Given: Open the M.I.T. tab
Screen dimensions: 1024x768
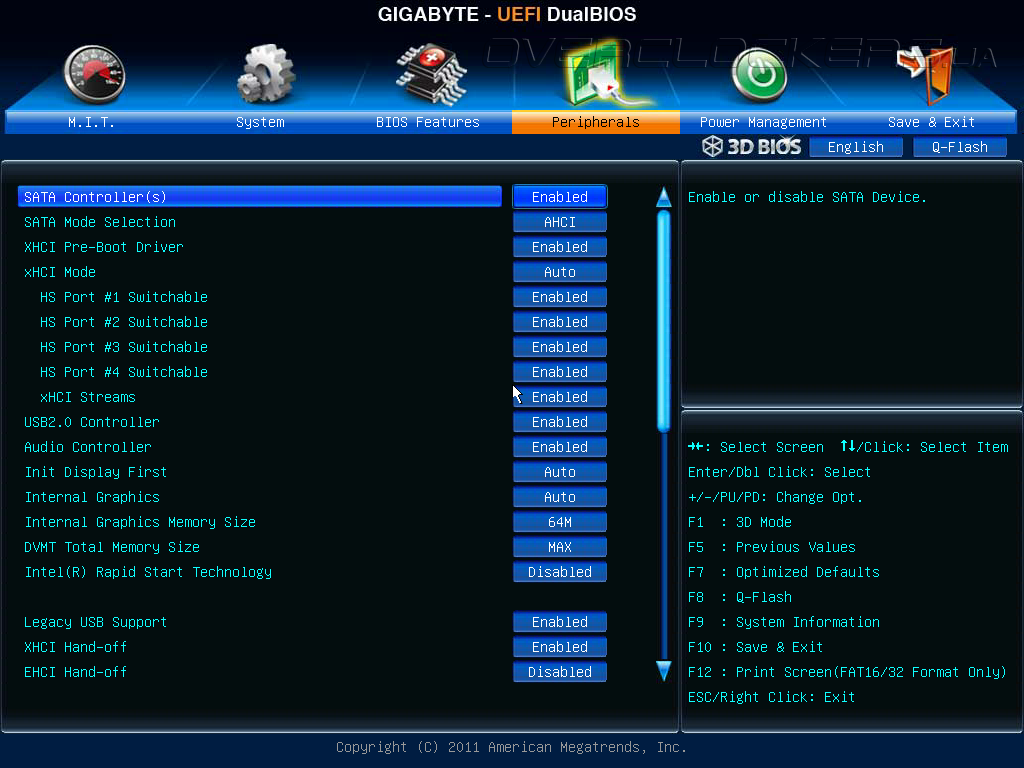Looking at the screenshot, I should click(91, 122).
